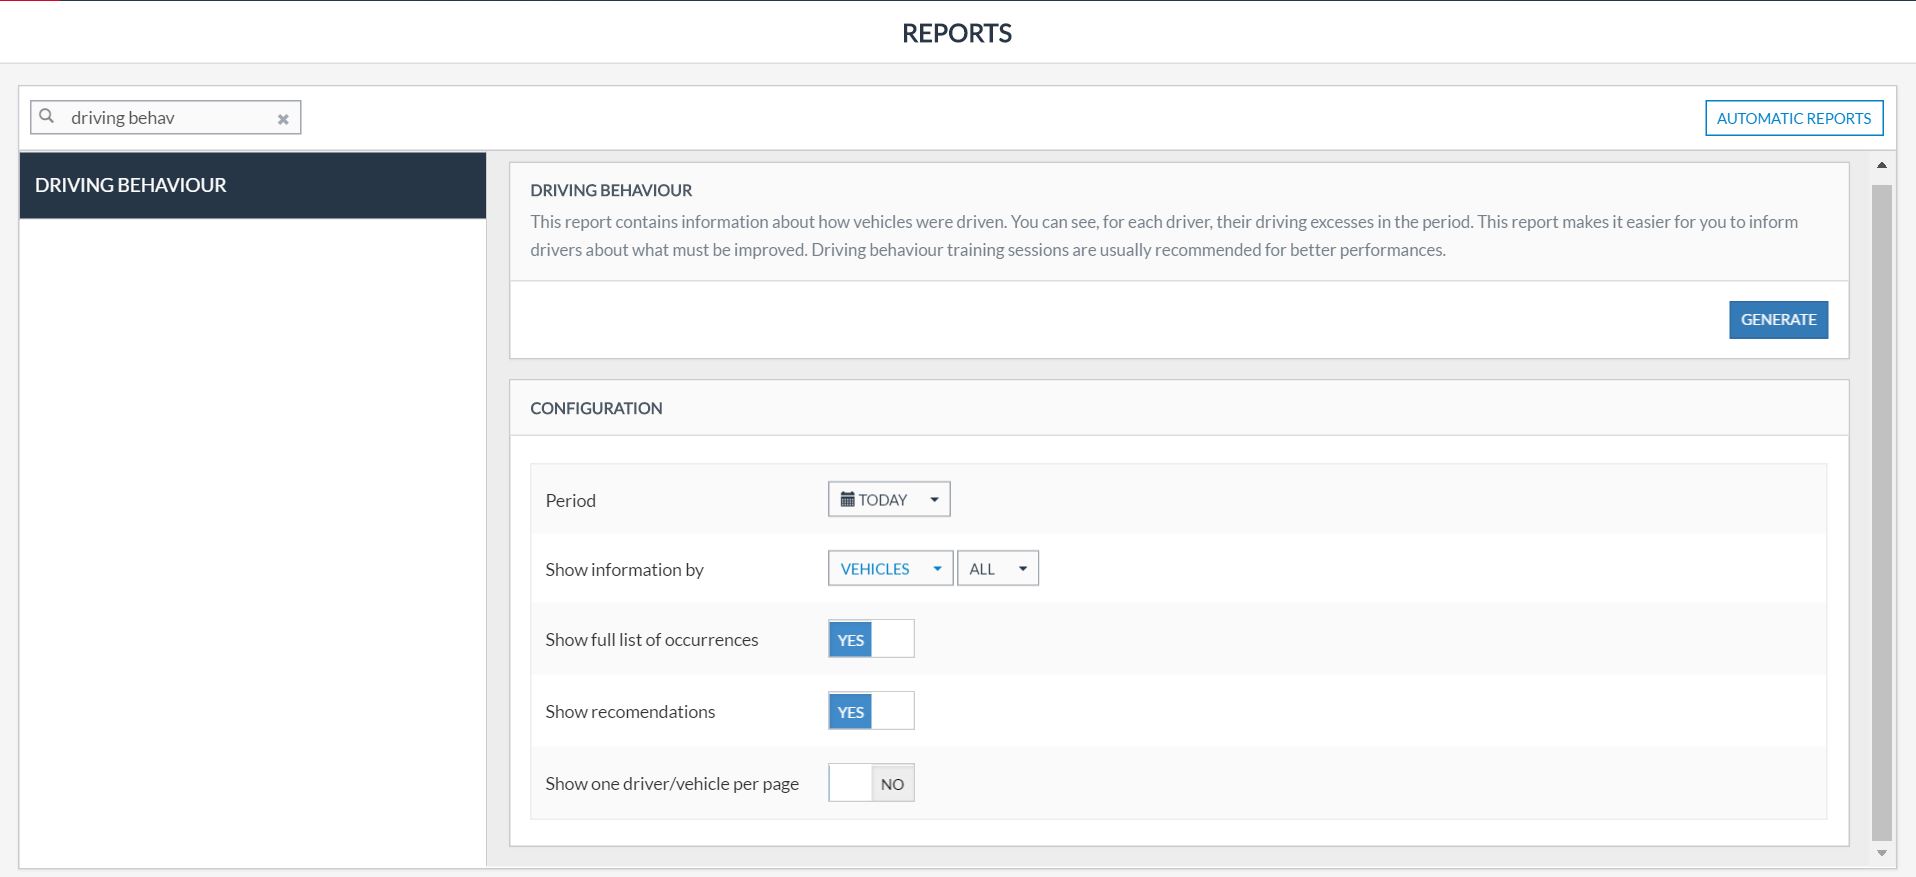Open the VEHICLES dropdown
1916x877 pixels.
point(889,568)
